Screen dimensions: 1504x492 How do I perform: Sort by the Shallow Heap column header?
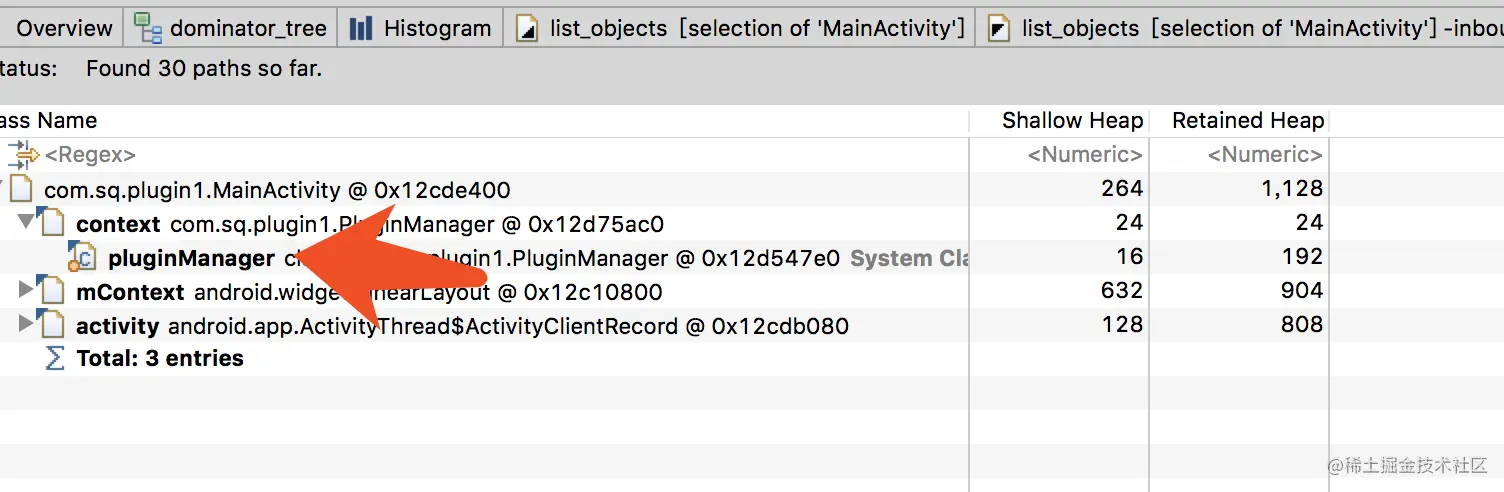point(1071,121)
